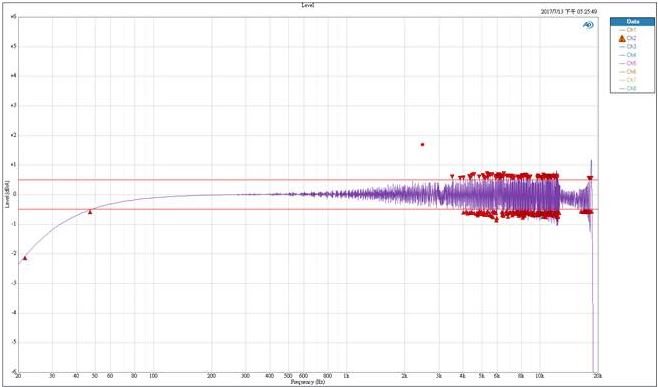Click the timestamp above the graph
The image size is (658, 387).
[569, 12]
